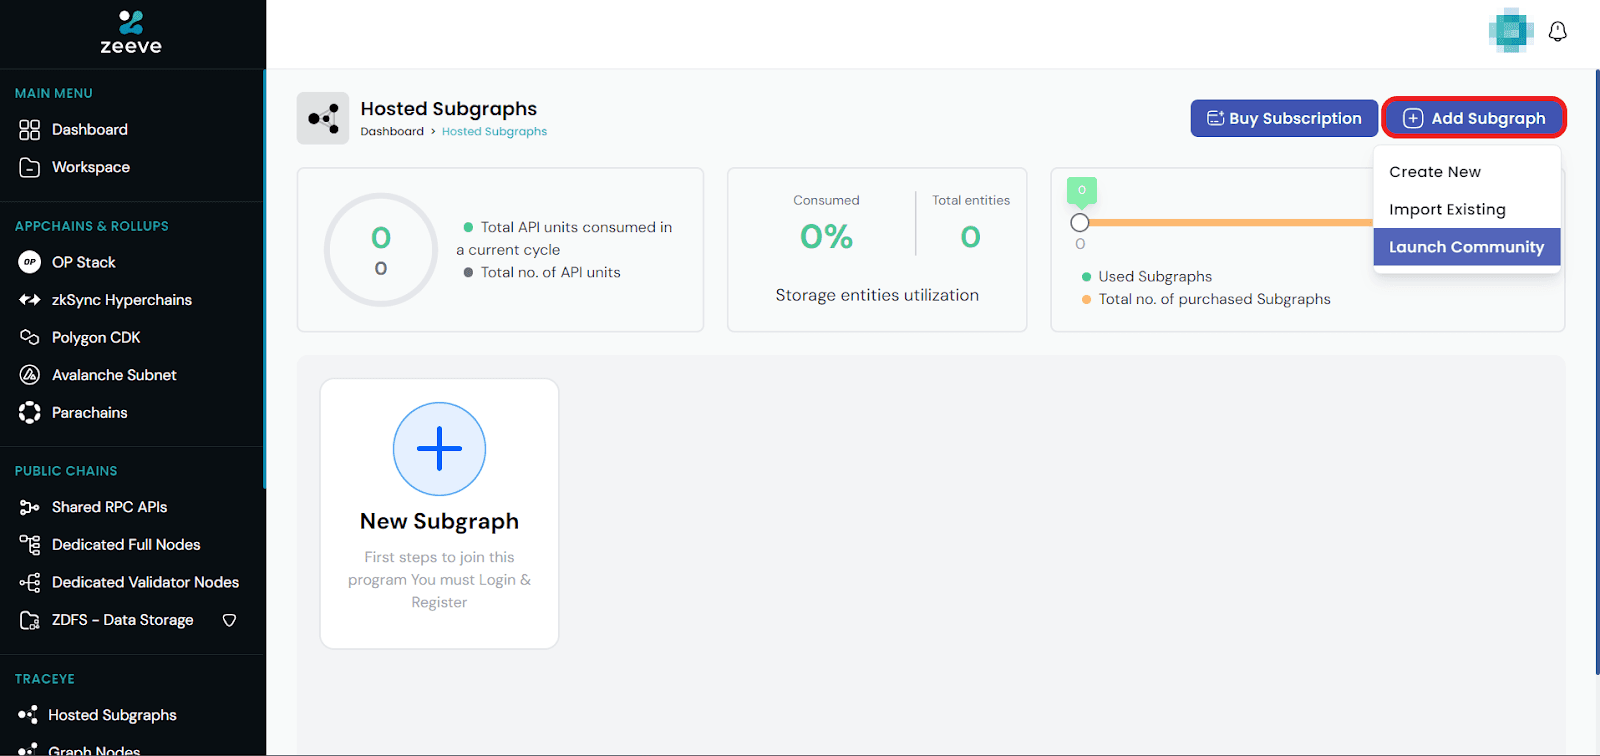Open Dedicated Full Nodes menu item
Image resolution: width=1600 pixels, height=756 pixels.
click(x=126, y=544)
